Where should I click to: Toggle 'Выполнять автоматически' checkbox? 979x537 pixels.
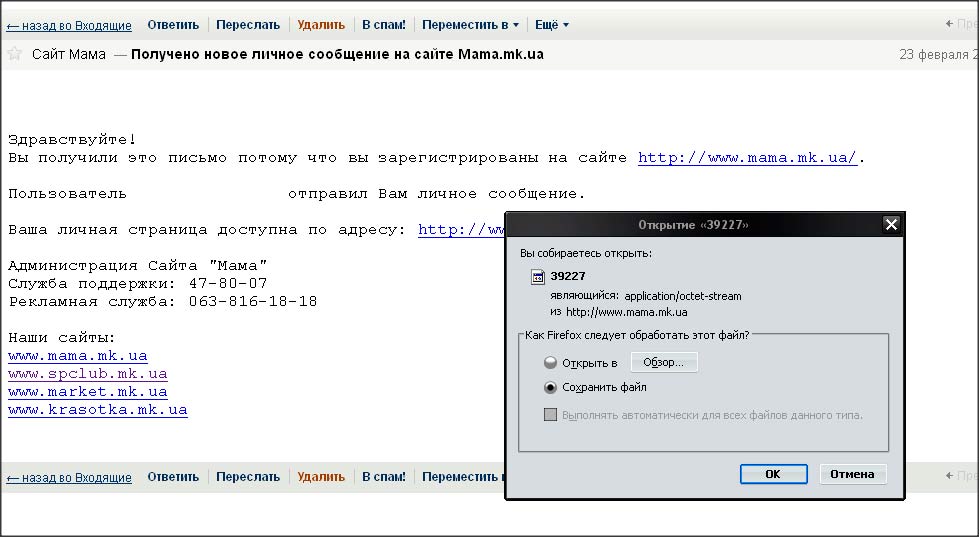tap(550, 415)
